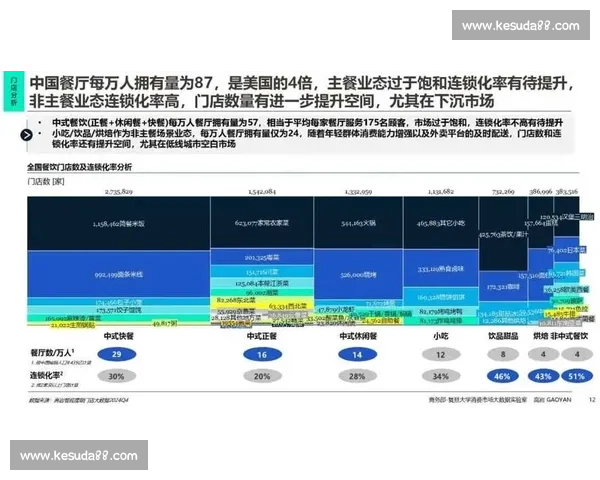Select the slide headline starting 中国餐厅每万人拥有量为87
This screenshot has height=480, width=600.
pos(302,83)
